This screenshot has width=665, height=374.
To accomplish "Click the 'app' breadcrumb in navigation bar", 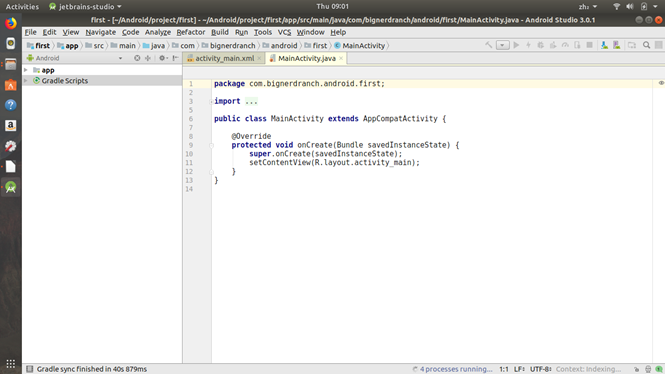I will 68,45.
